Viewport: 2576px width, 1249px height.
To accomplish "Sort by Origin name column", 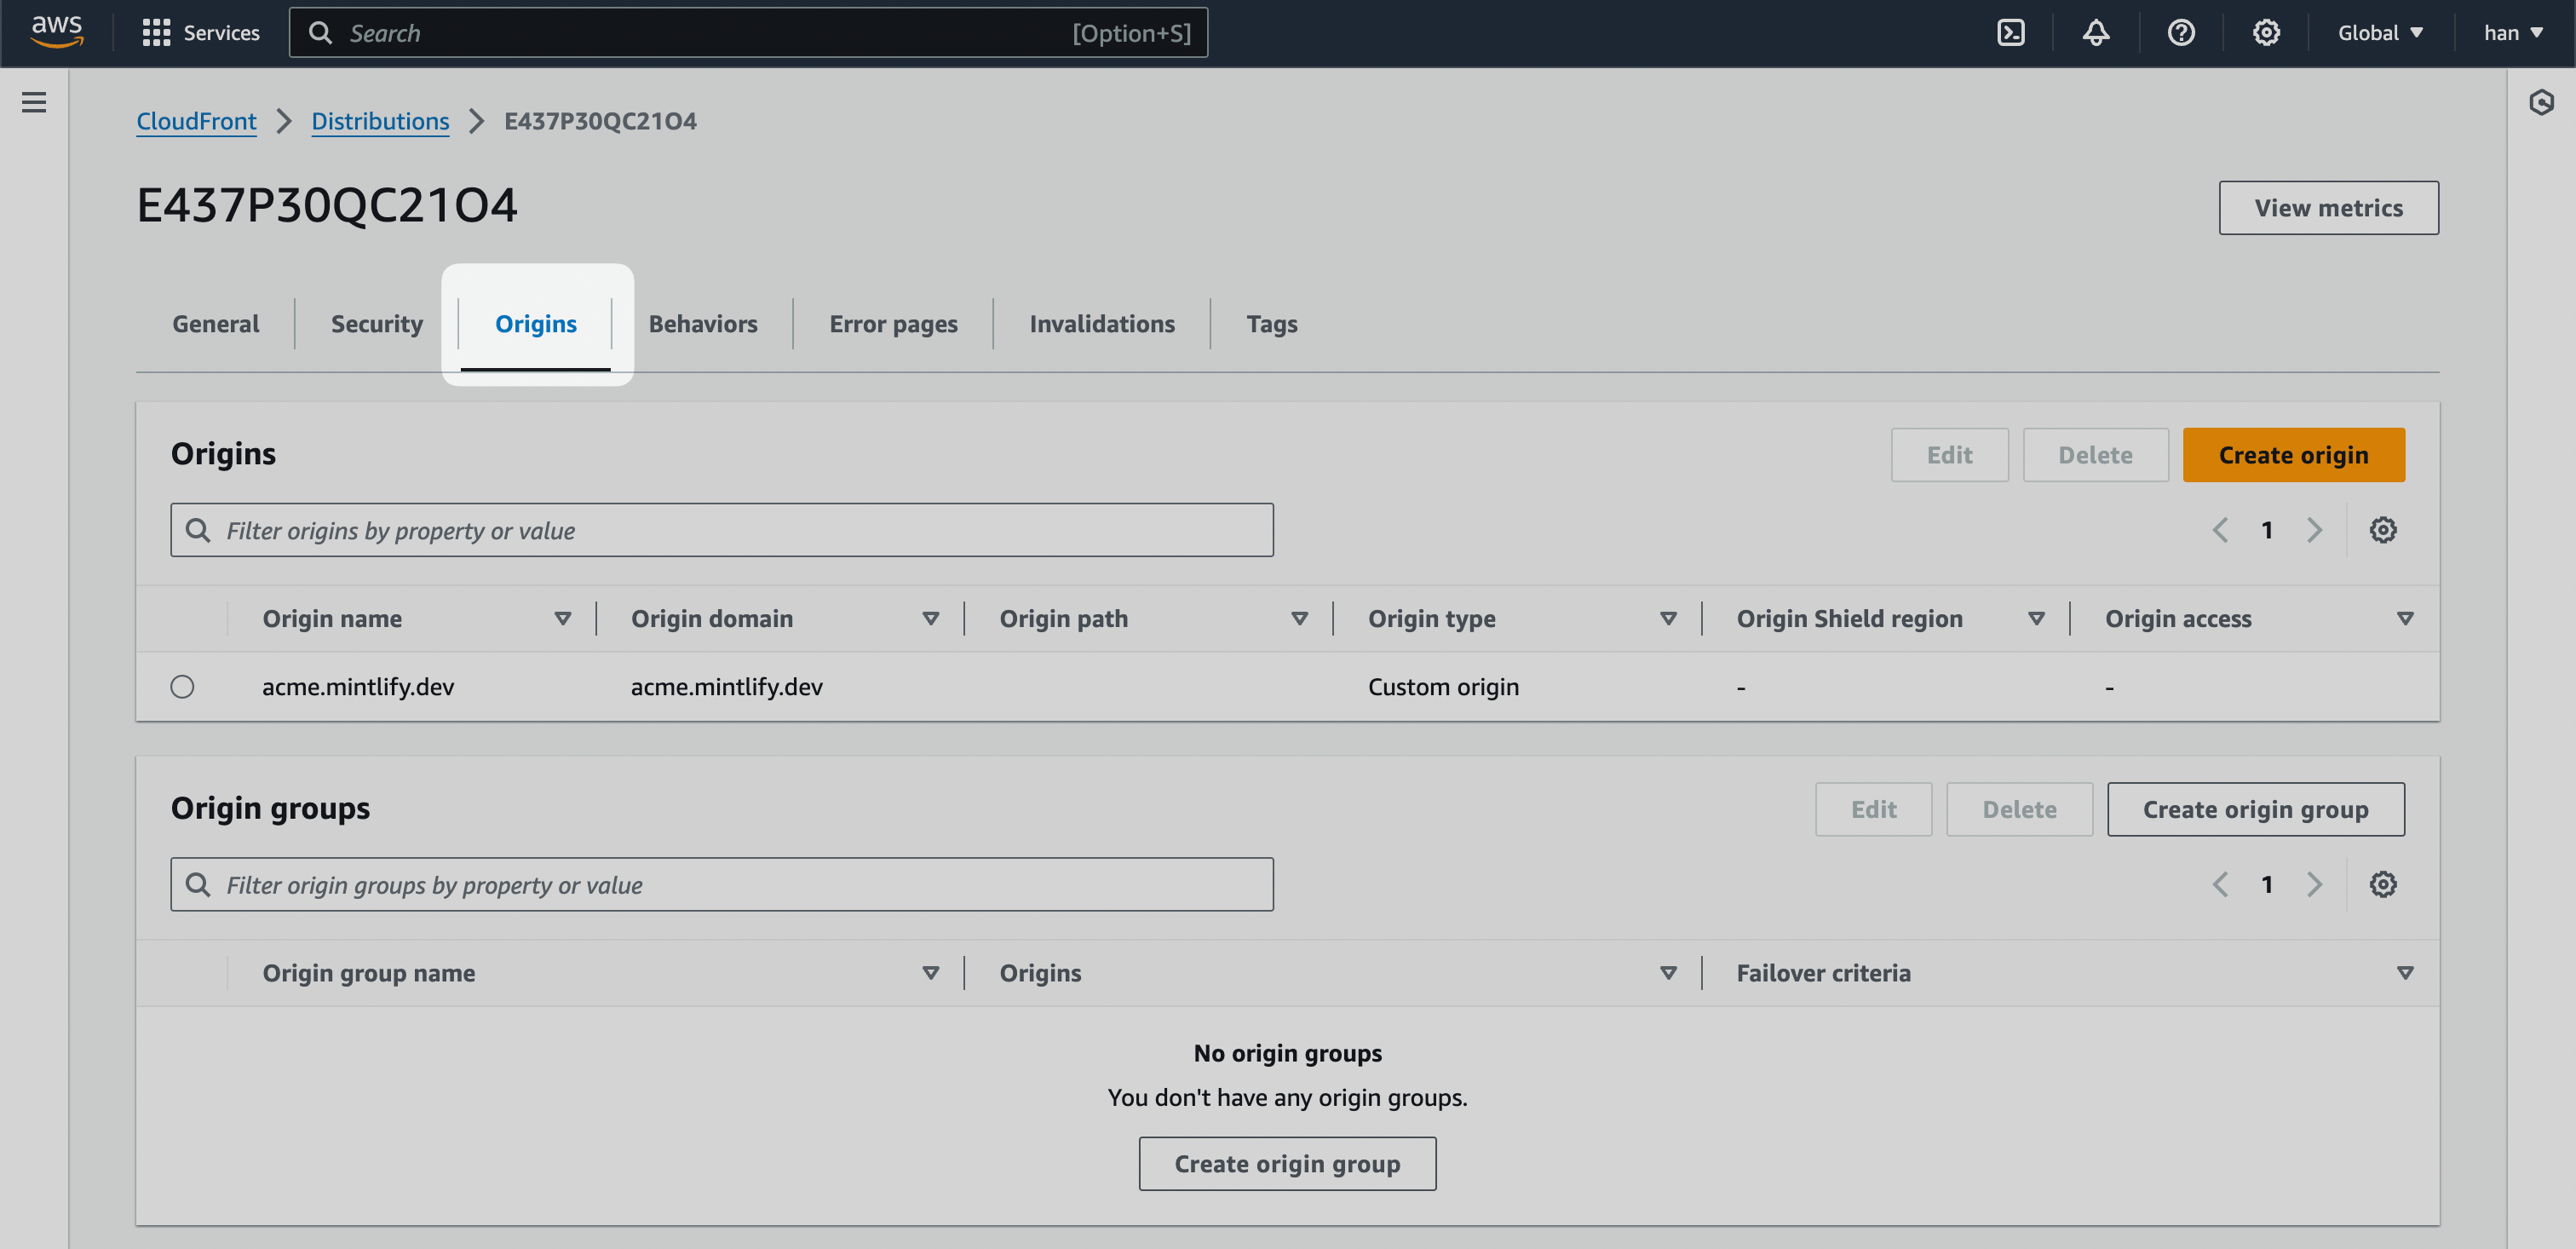I will [x=562, y=619].
